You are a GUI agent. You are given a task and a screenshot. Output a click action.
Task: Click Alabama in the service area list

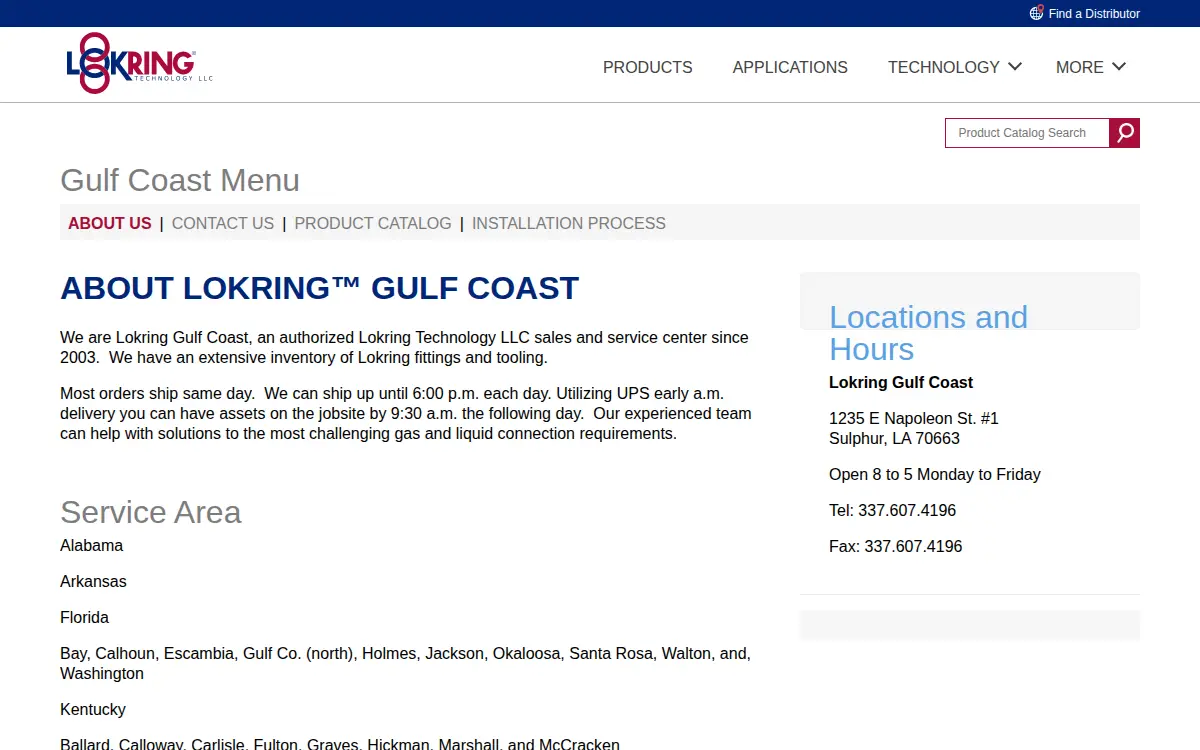click(92, 545)
